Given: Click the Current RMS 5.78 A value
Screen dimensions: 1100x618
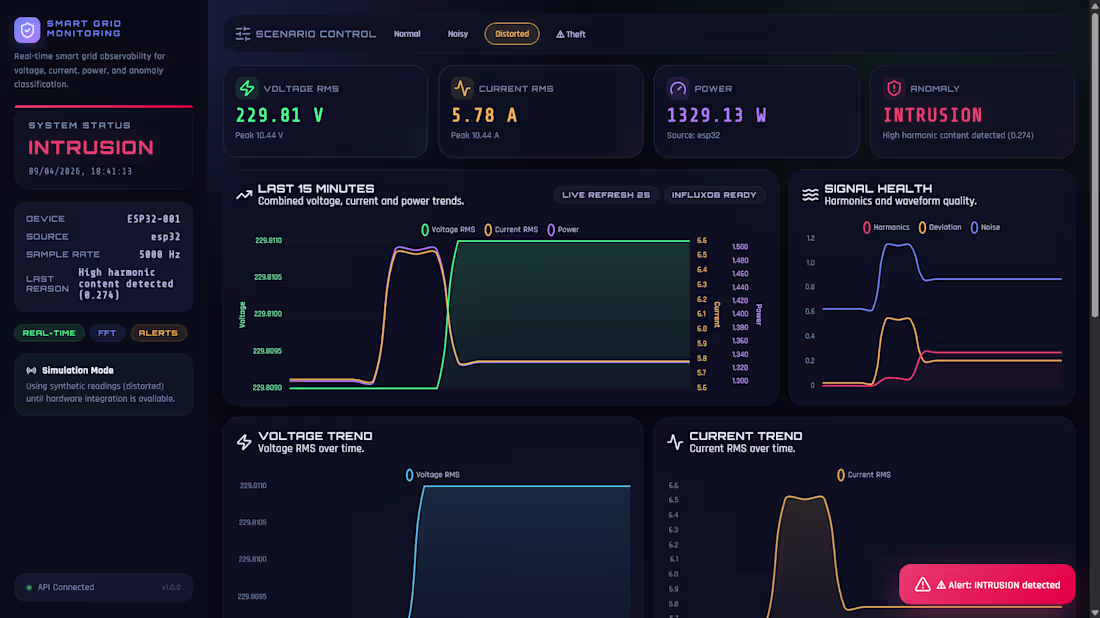Looking at the screenshot, I should [484, 115].
